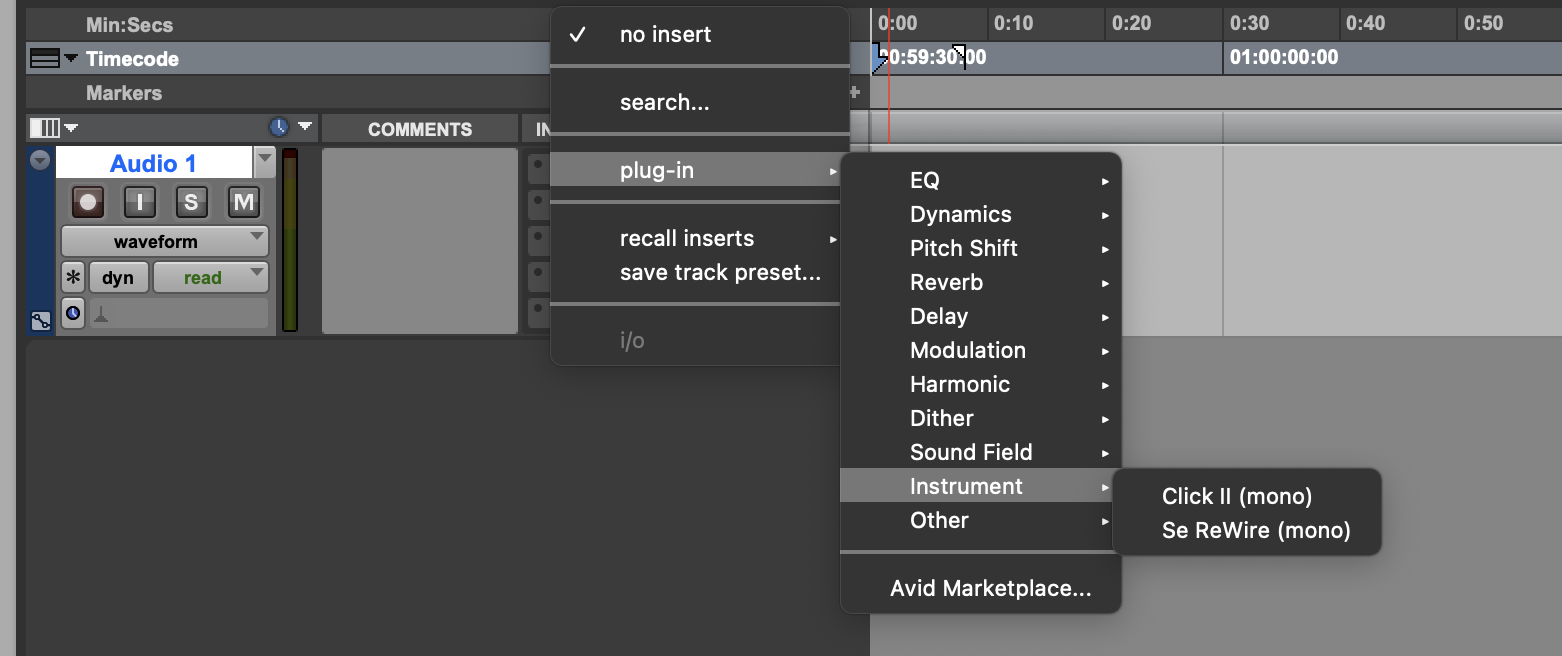The height and width of the screenshot is (656, 1562).
Task: Solo the Audio 1 track
Action: pos(191,203)
